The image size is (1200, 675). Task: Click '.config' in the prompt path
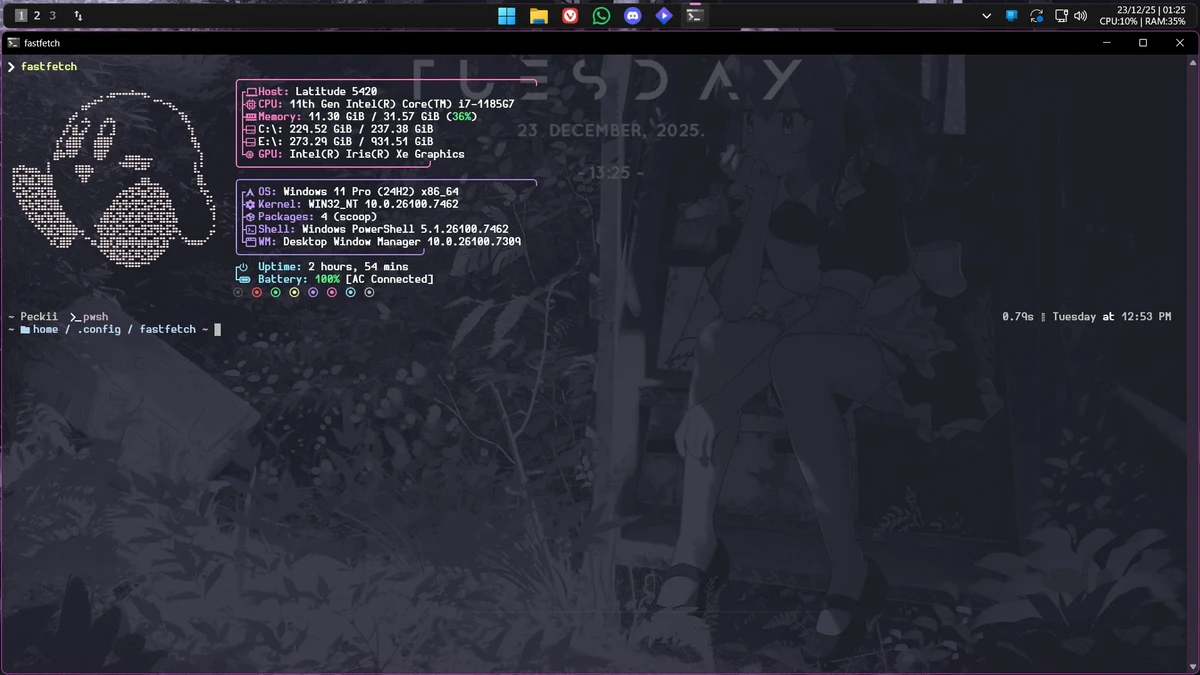tap(99, 330)
